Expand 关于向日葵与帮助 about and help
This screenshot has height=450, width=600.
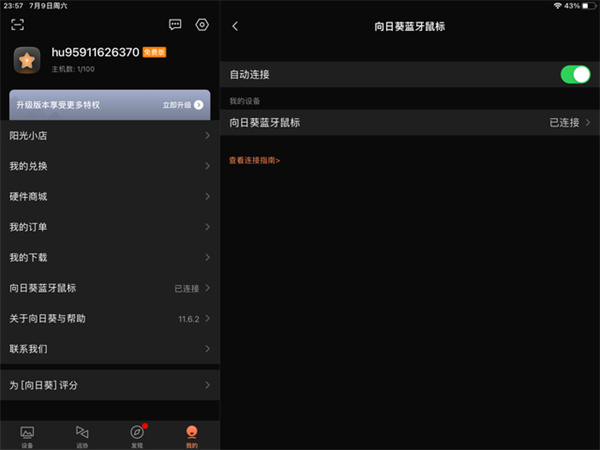(x=109, y=318)
